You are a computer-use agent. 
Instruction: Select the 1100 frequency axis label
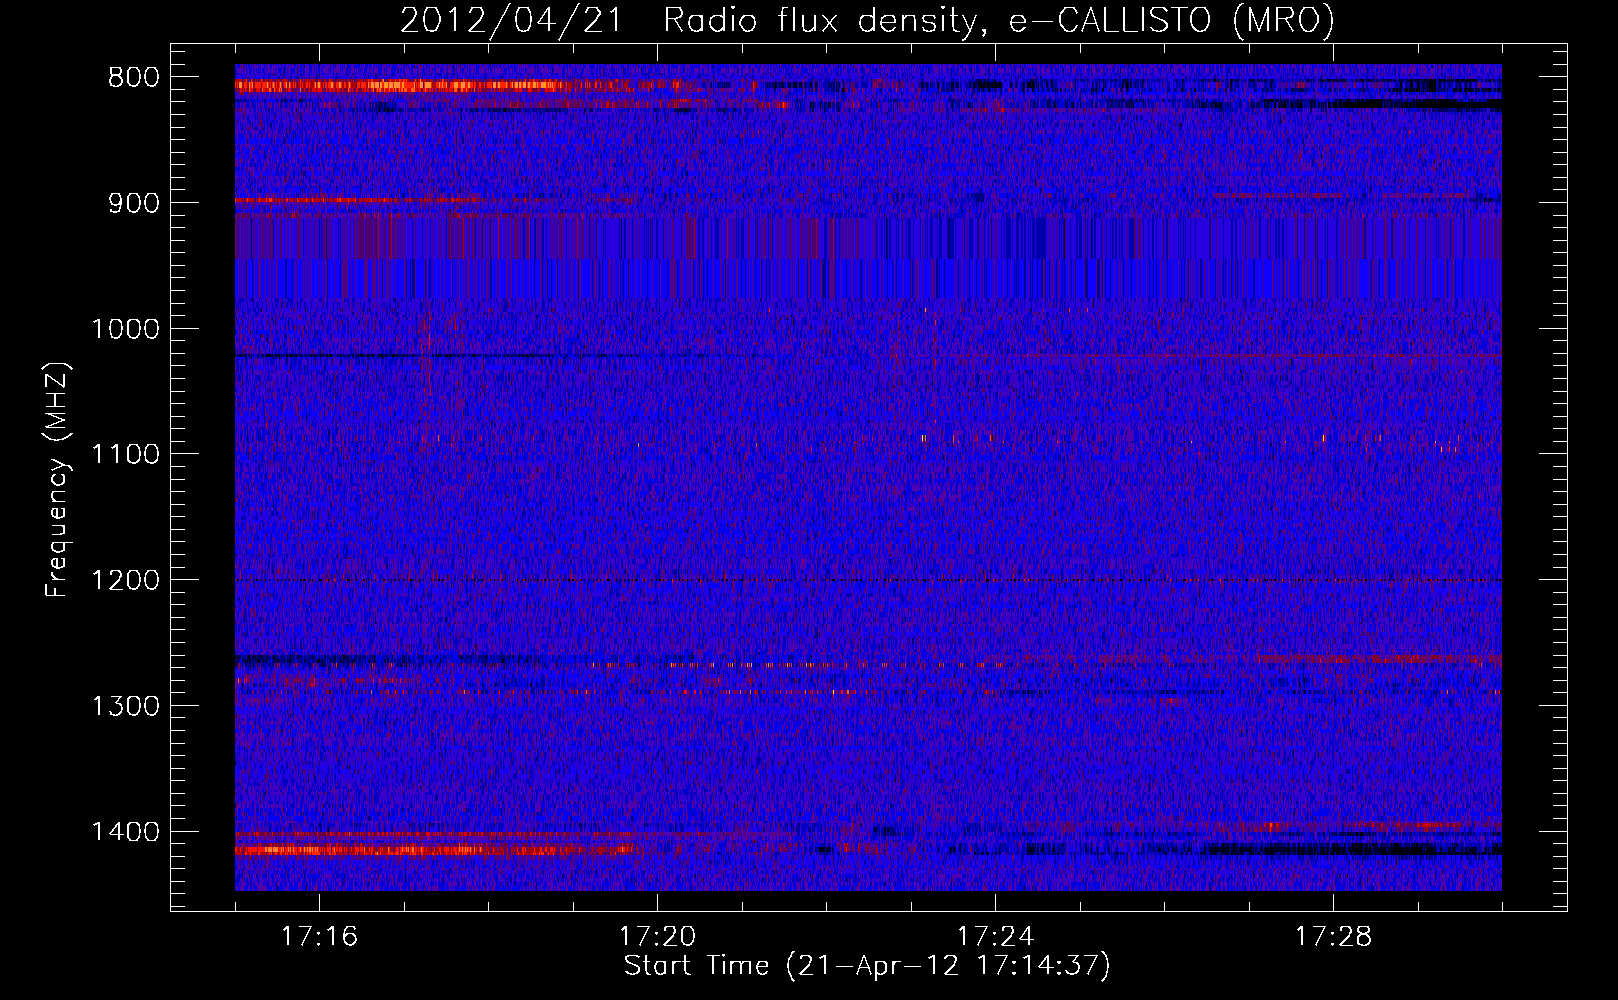tap(125, 455)
